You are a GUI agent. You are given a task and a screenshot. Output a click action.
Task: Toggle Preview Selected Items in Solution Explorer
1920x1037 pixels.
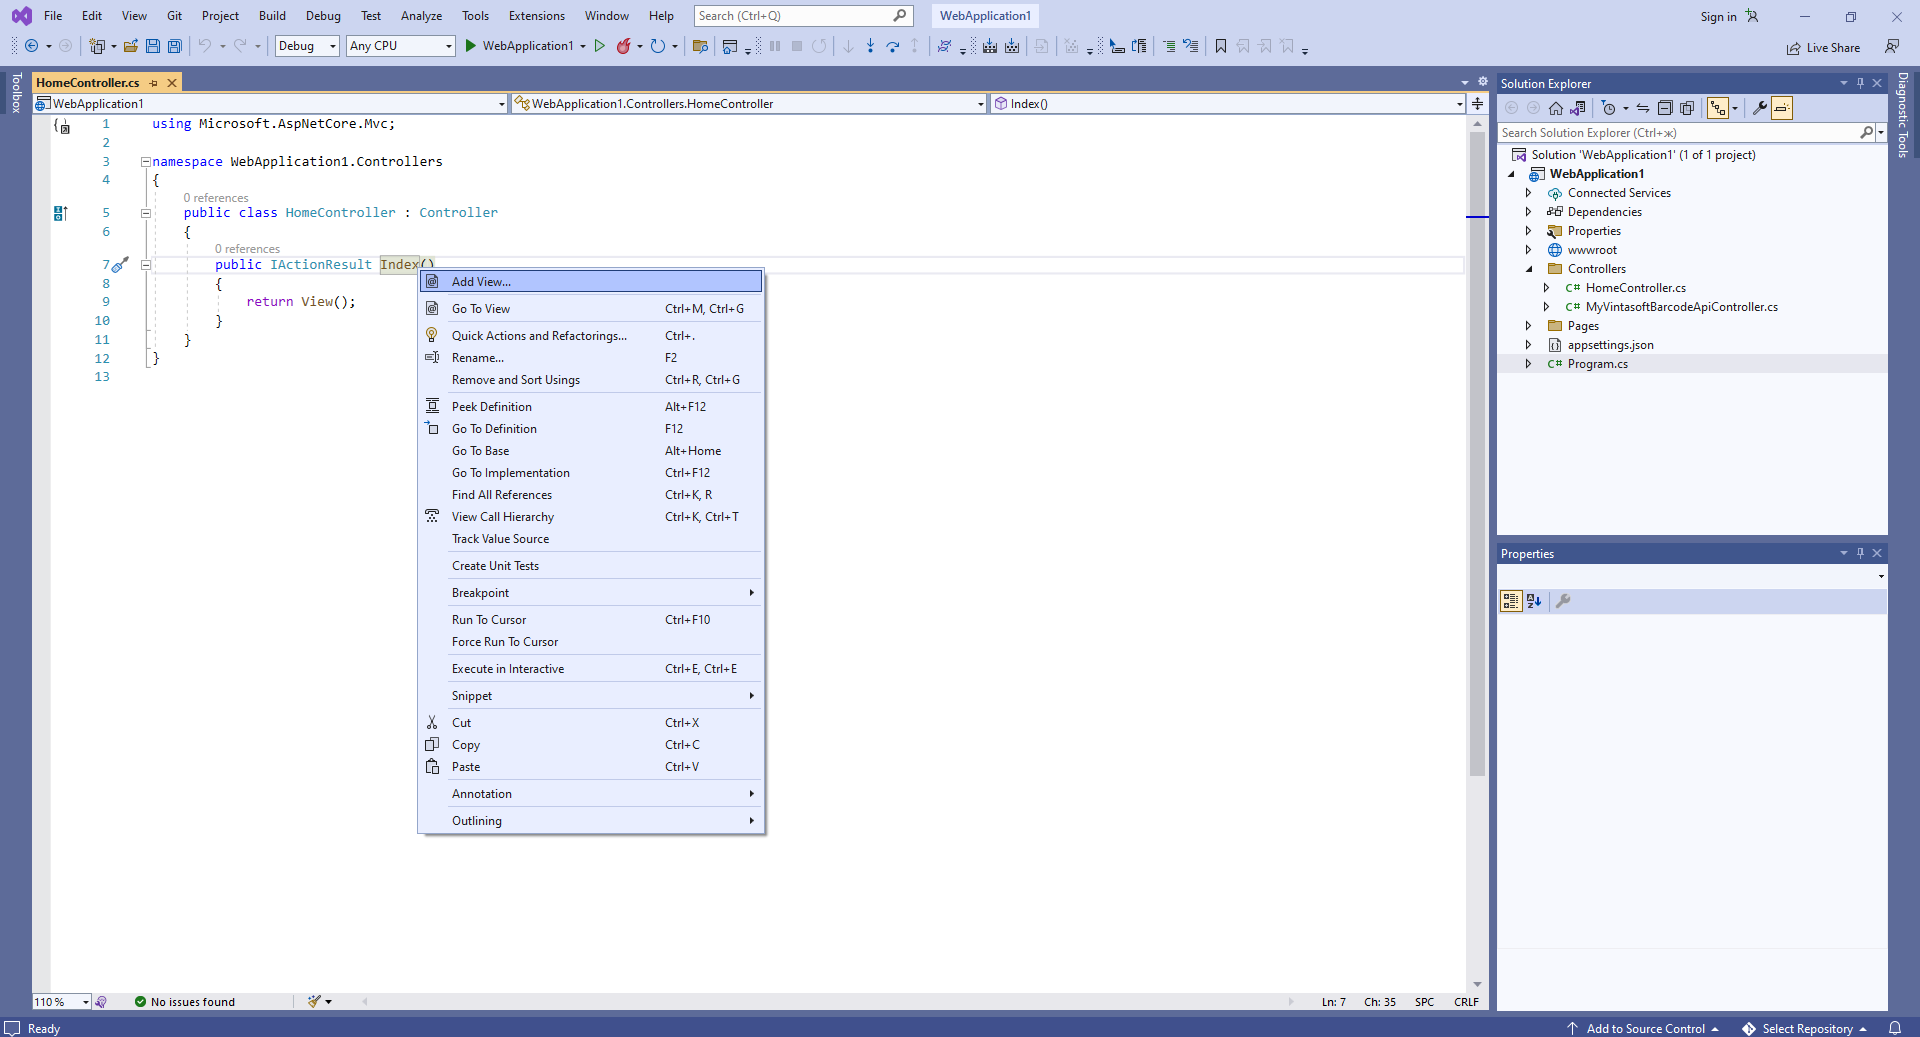1782,108
